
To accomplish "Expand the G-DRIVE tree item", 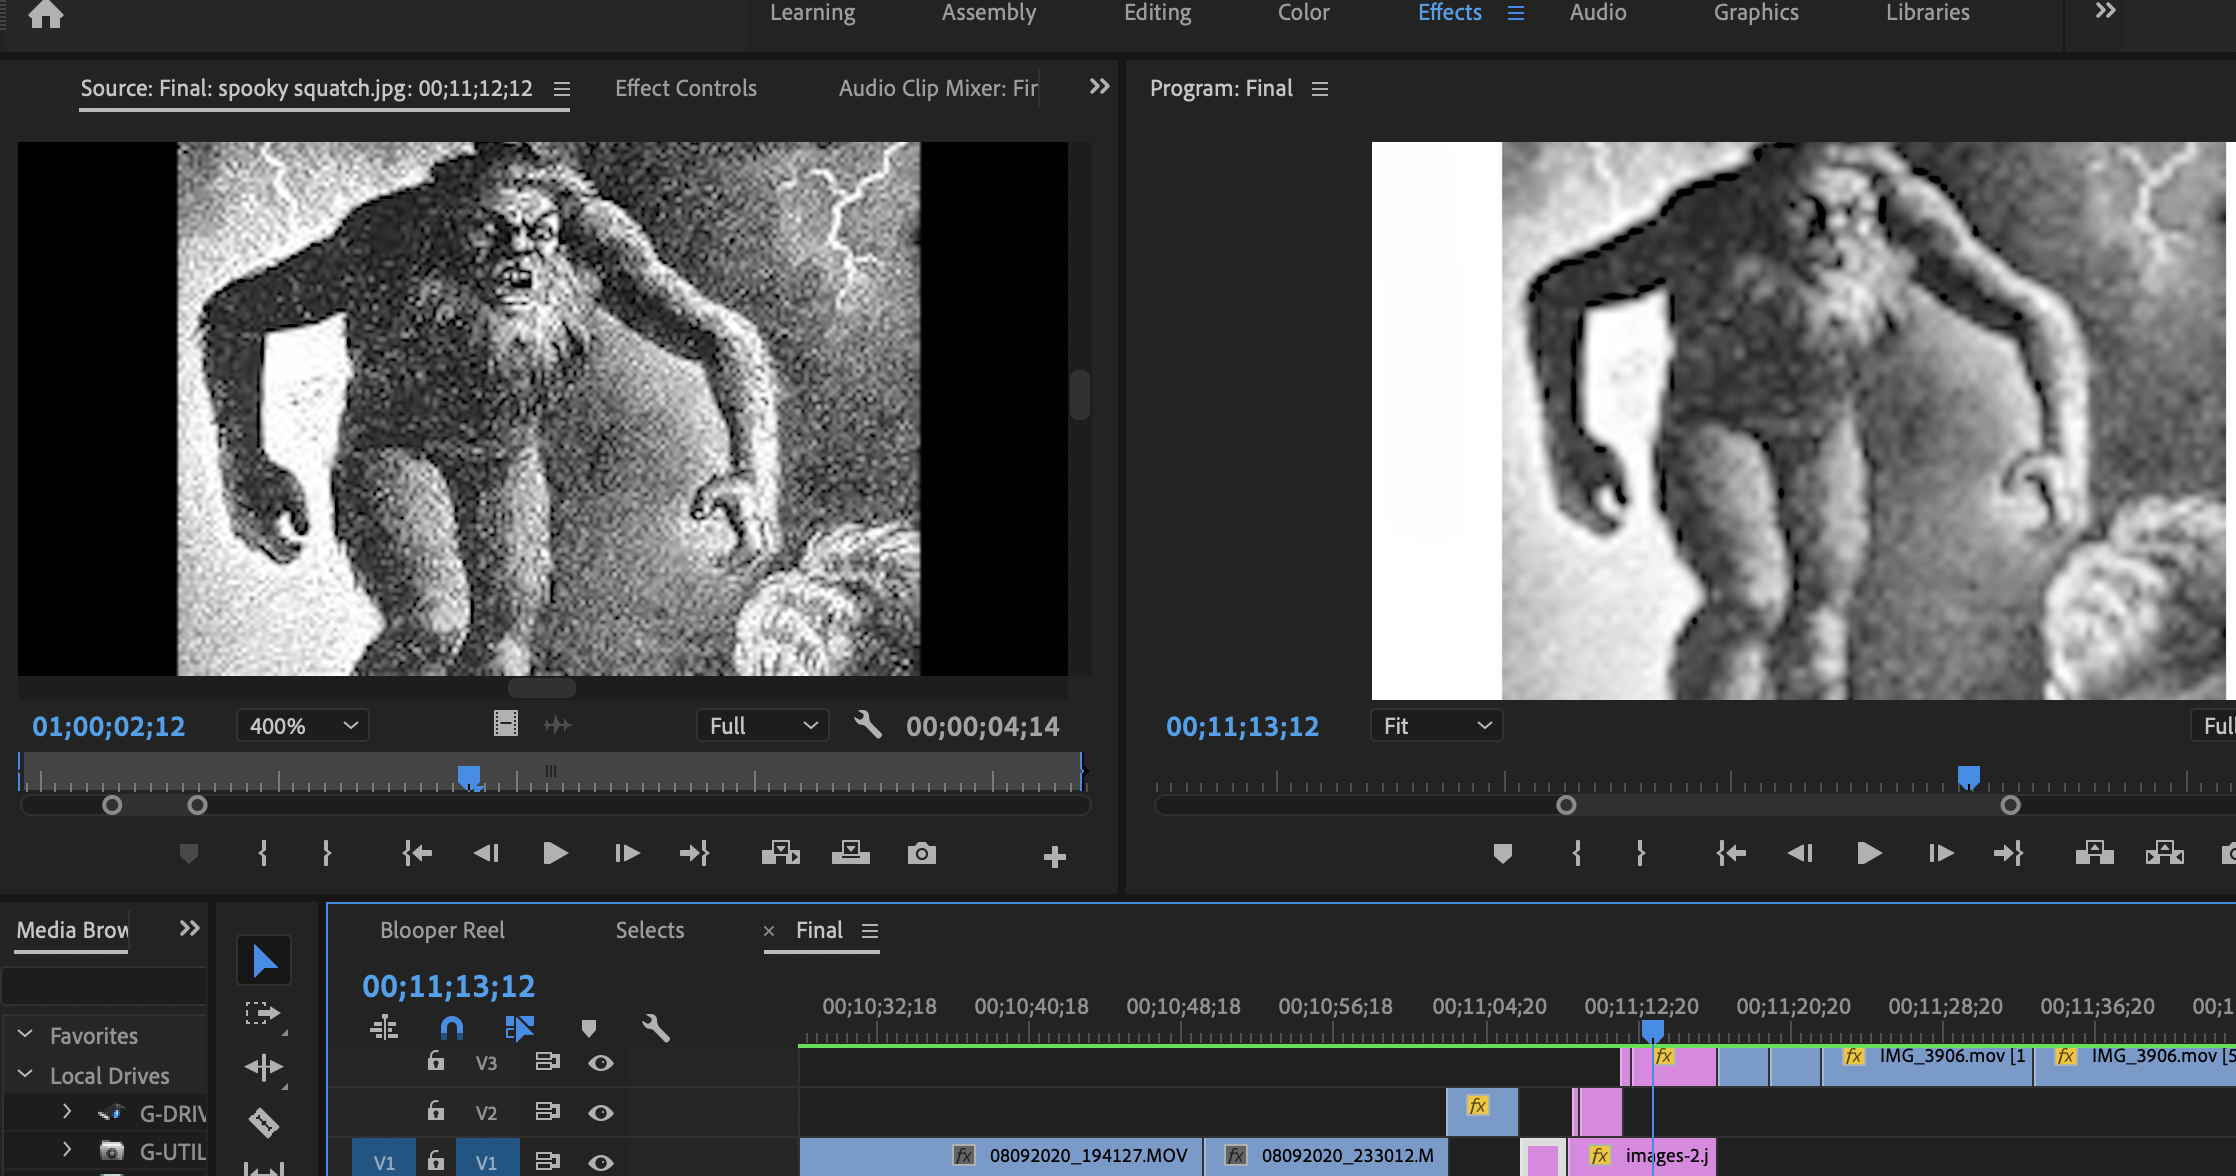I will click(67, 1111).
